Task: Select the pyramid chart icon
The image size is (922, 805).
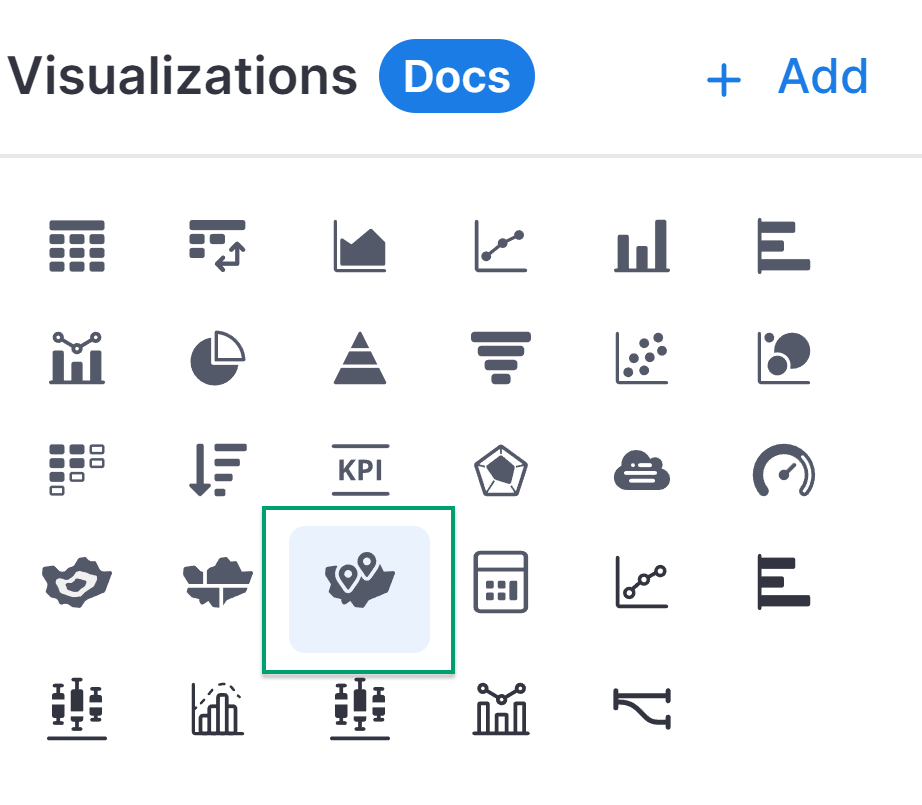Action: coord(360,358)
